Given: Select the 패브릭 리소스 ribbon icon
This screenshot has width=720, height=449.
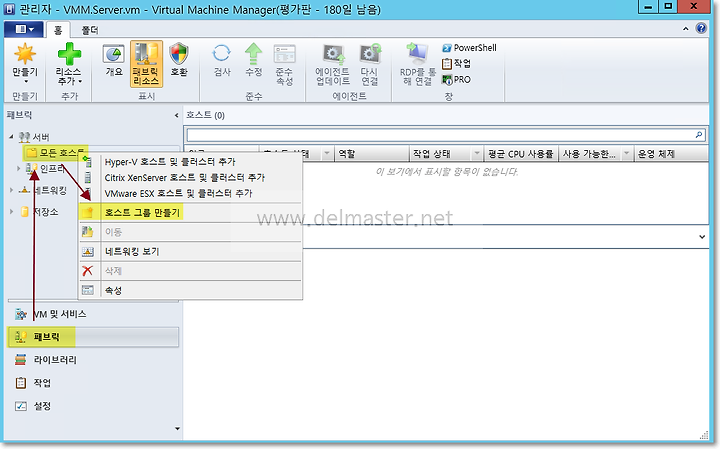Looking at the screenshot, I should (x=146, y=64).
